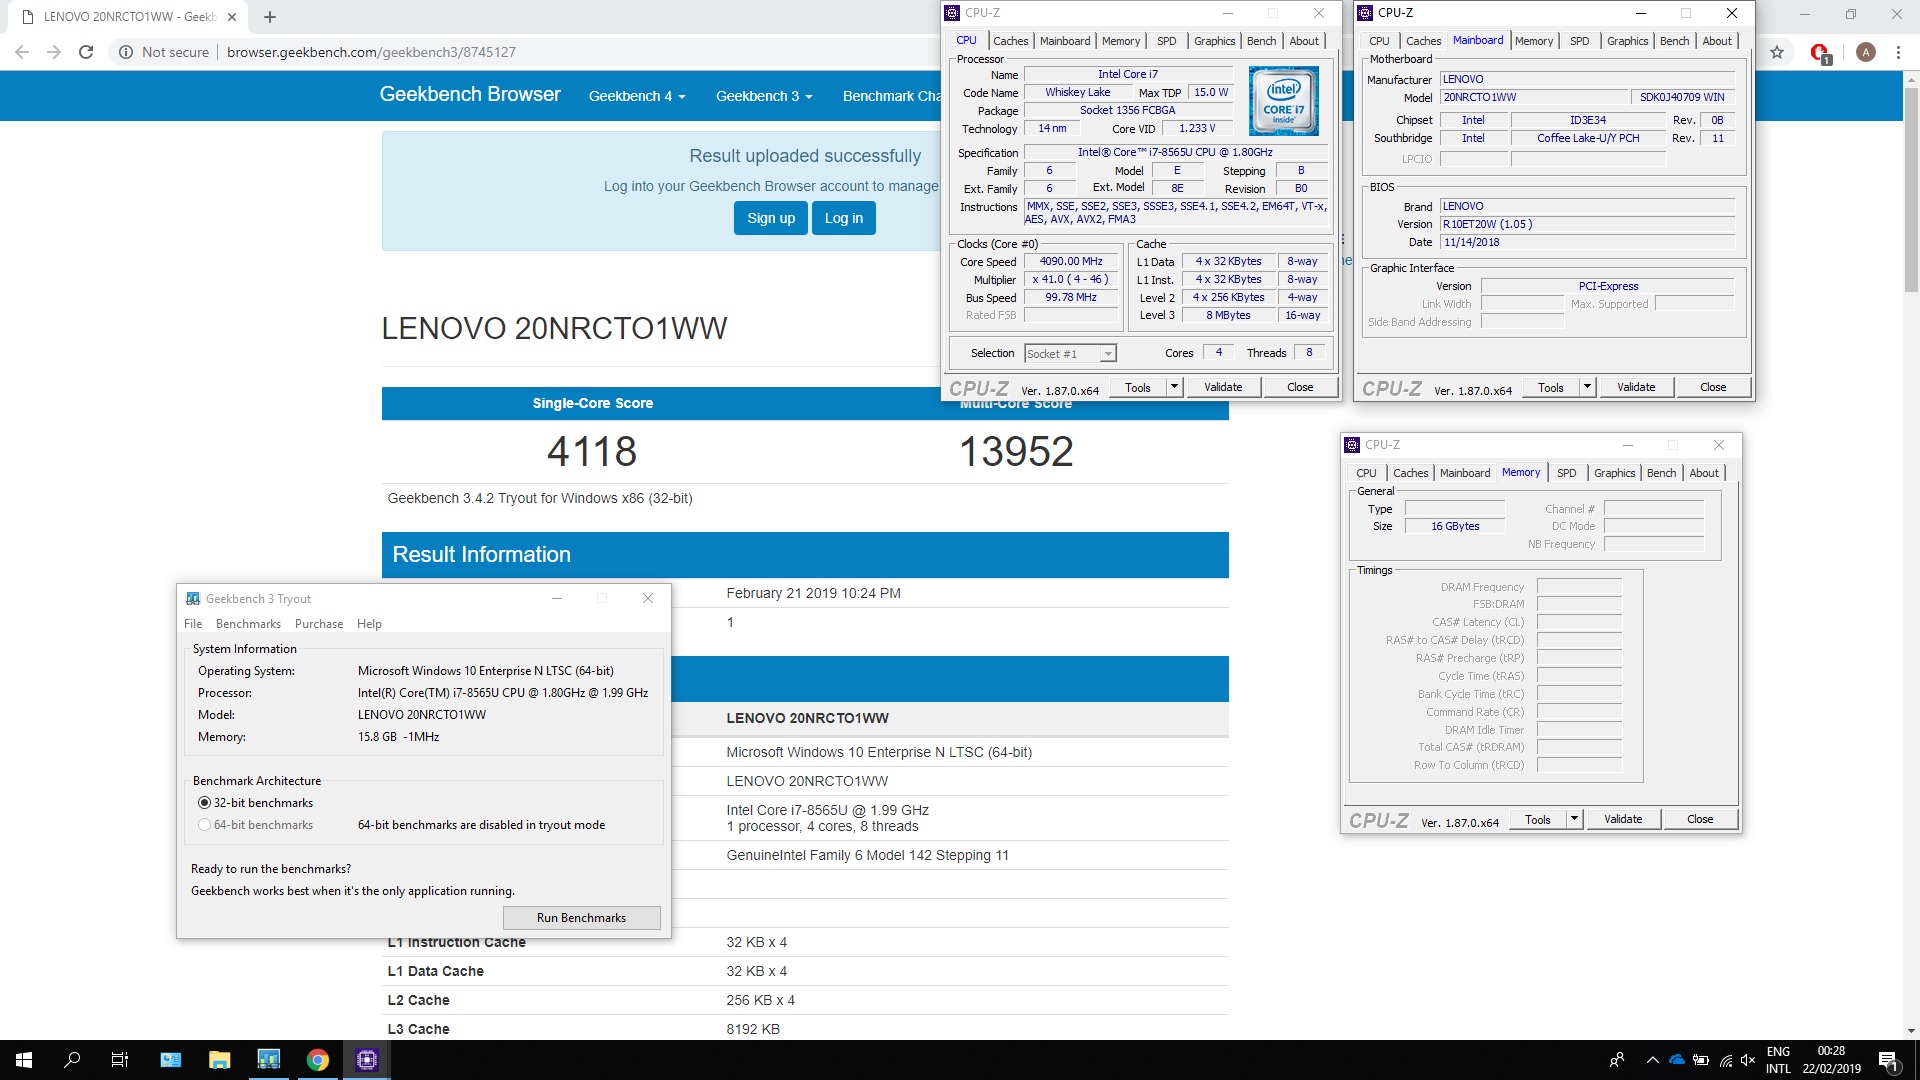Click Geekbench Browser home link

click(x=470, y=94)
